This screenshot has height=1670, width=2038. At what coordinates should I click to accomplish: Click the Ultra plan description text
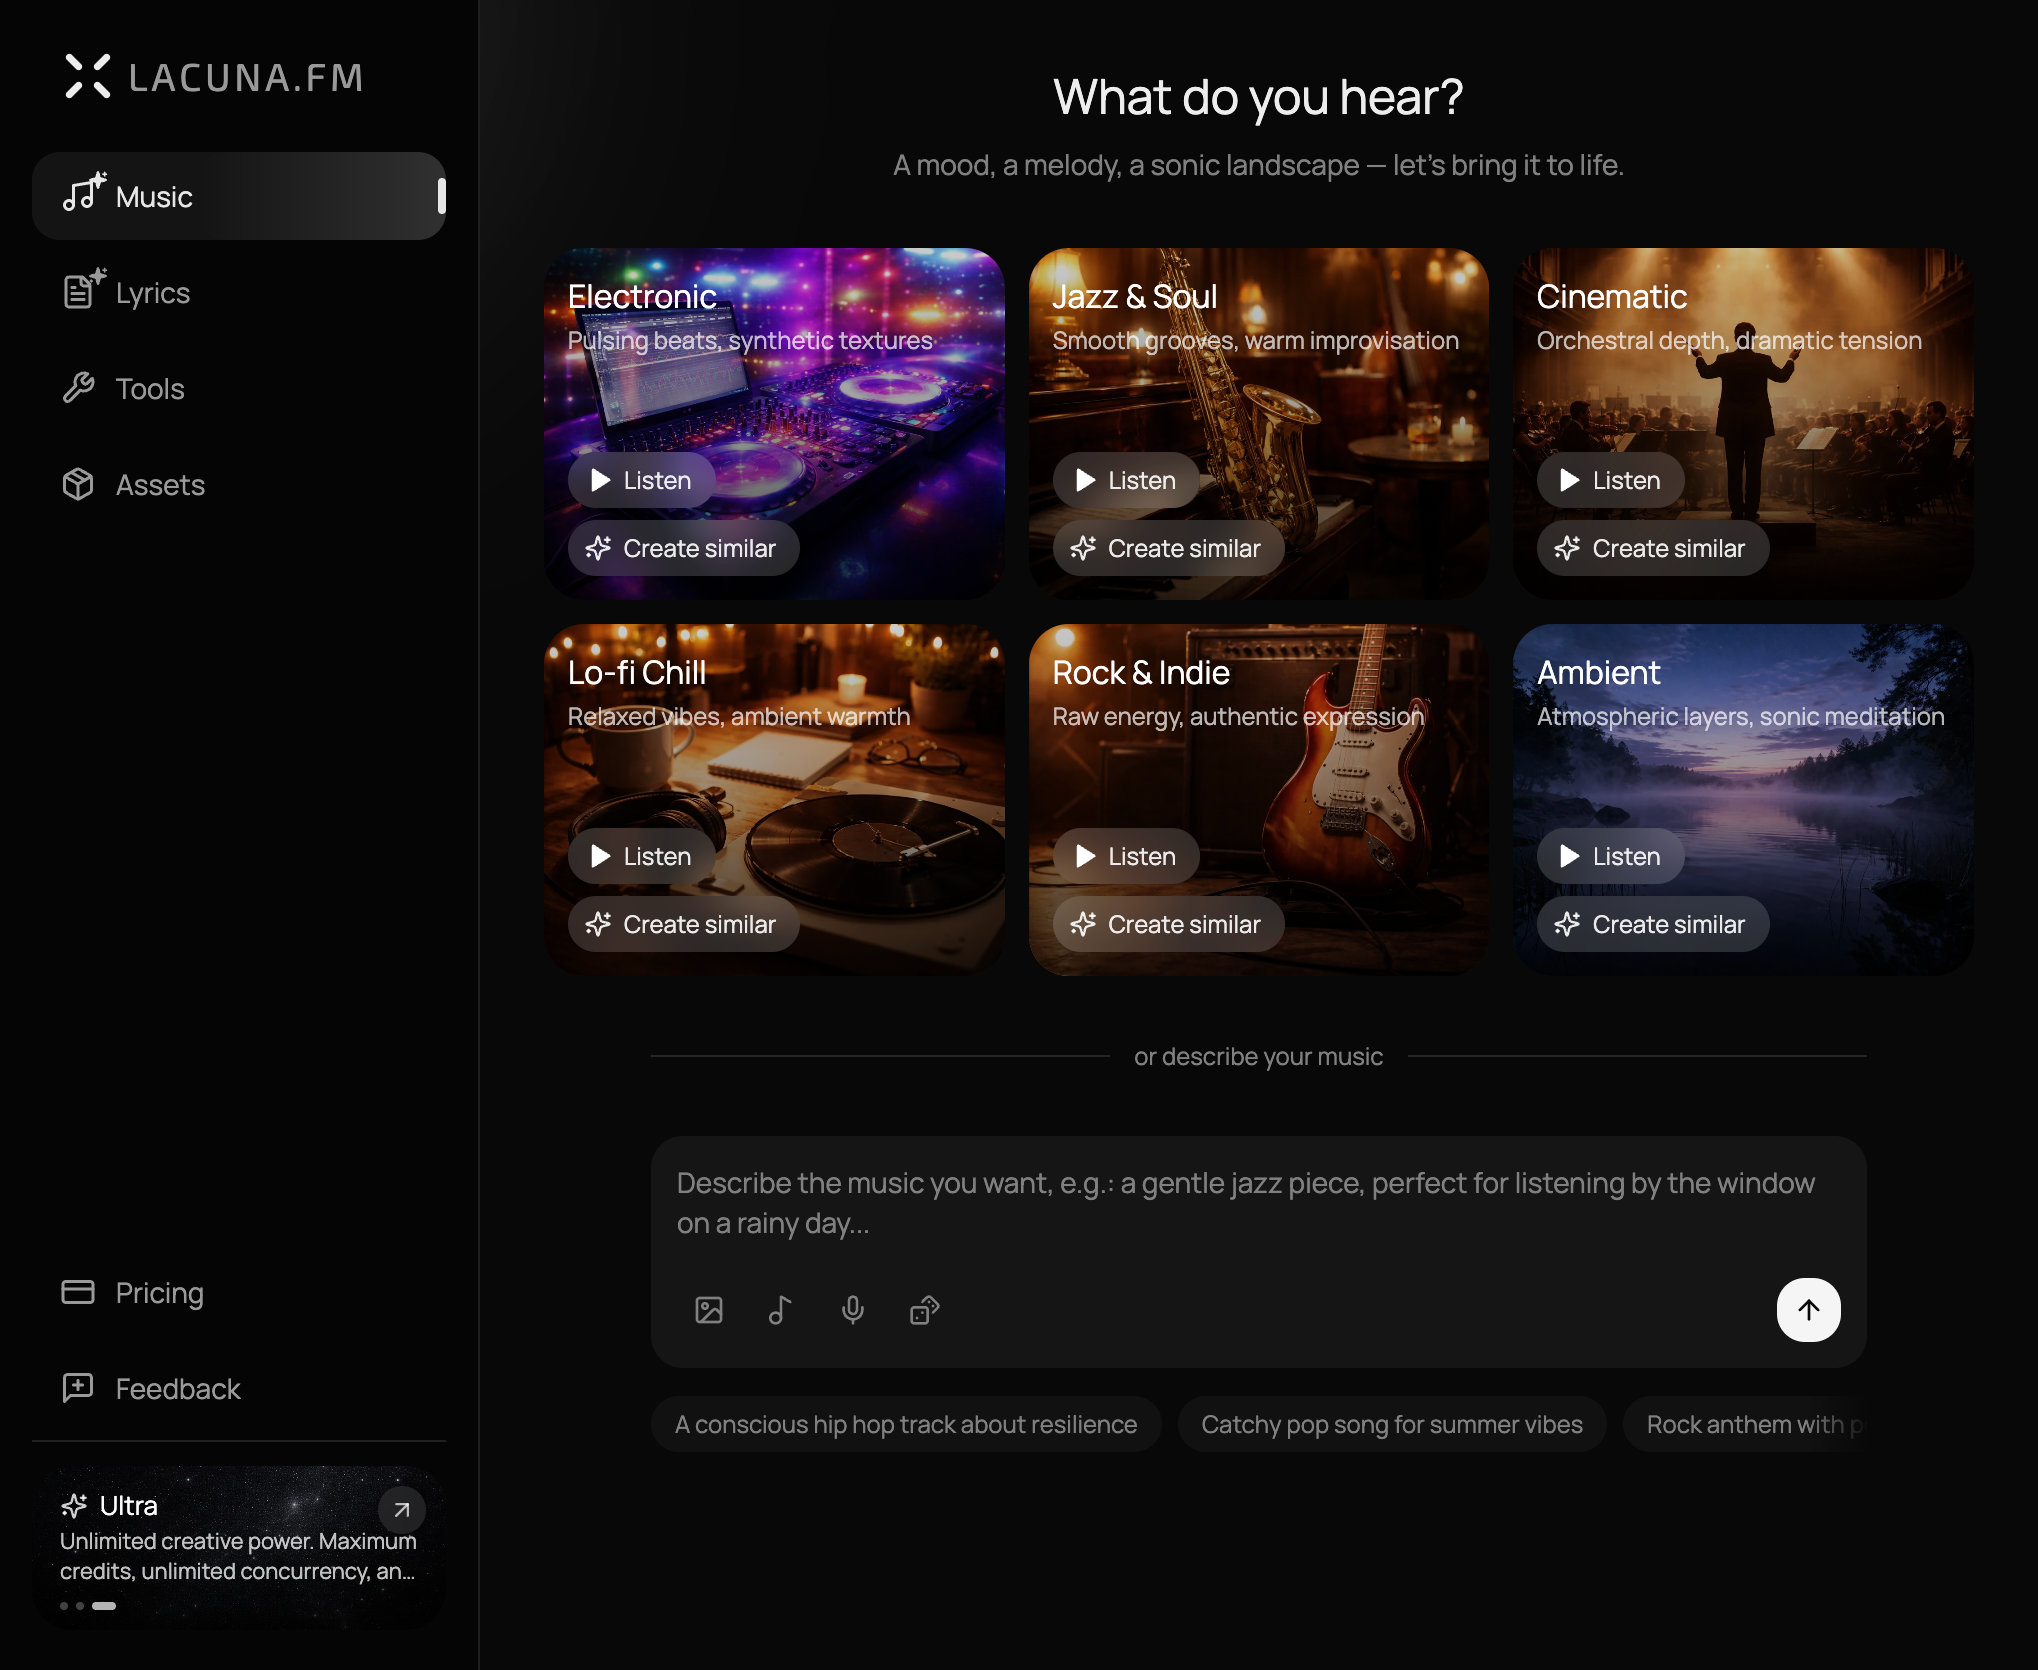click(x=238, y=1556)
